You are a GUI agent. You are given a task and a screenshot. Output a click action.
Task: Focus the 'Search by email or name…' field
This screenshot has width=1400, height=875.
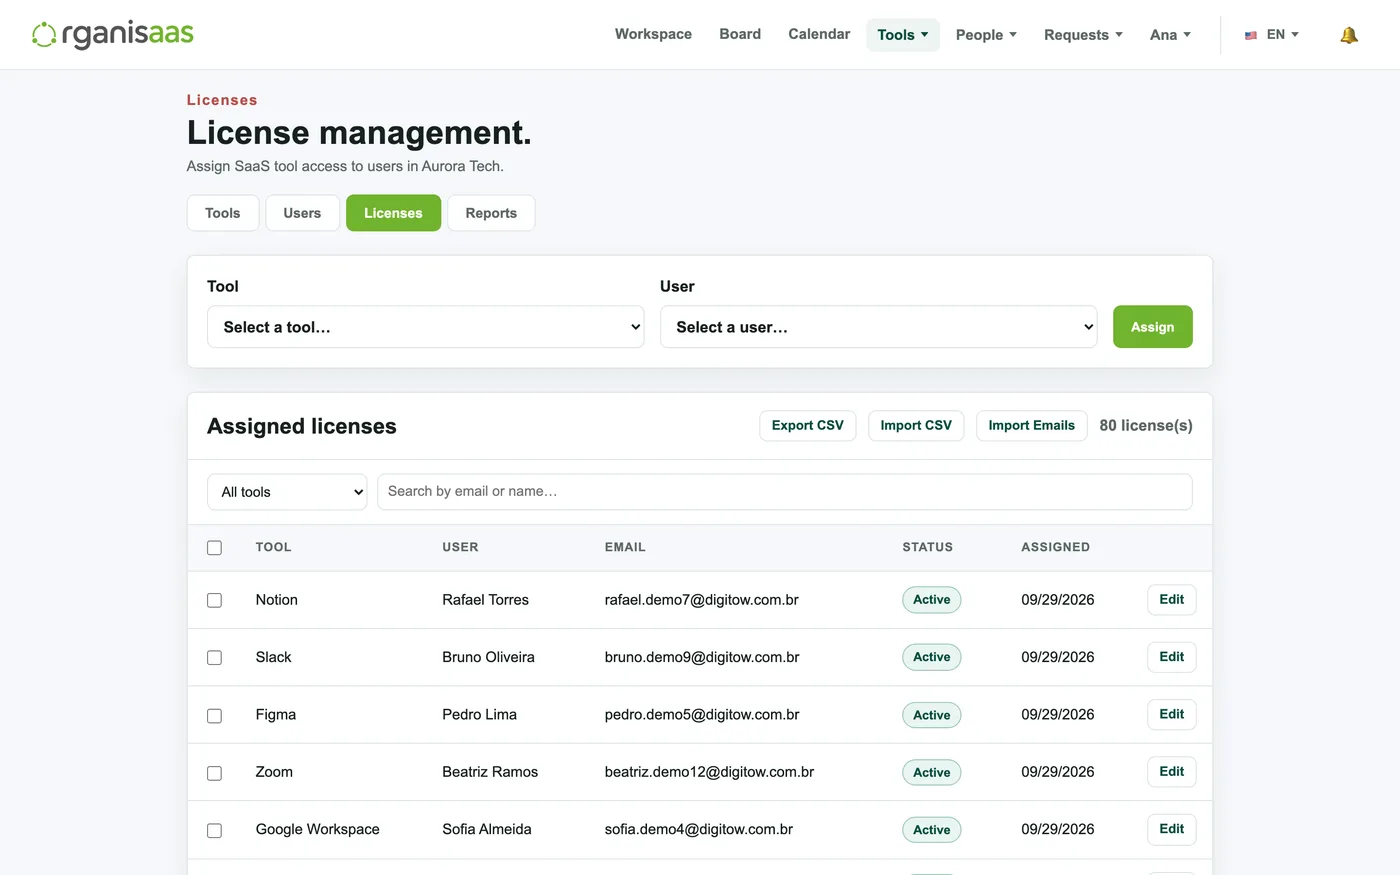(784, 492)
